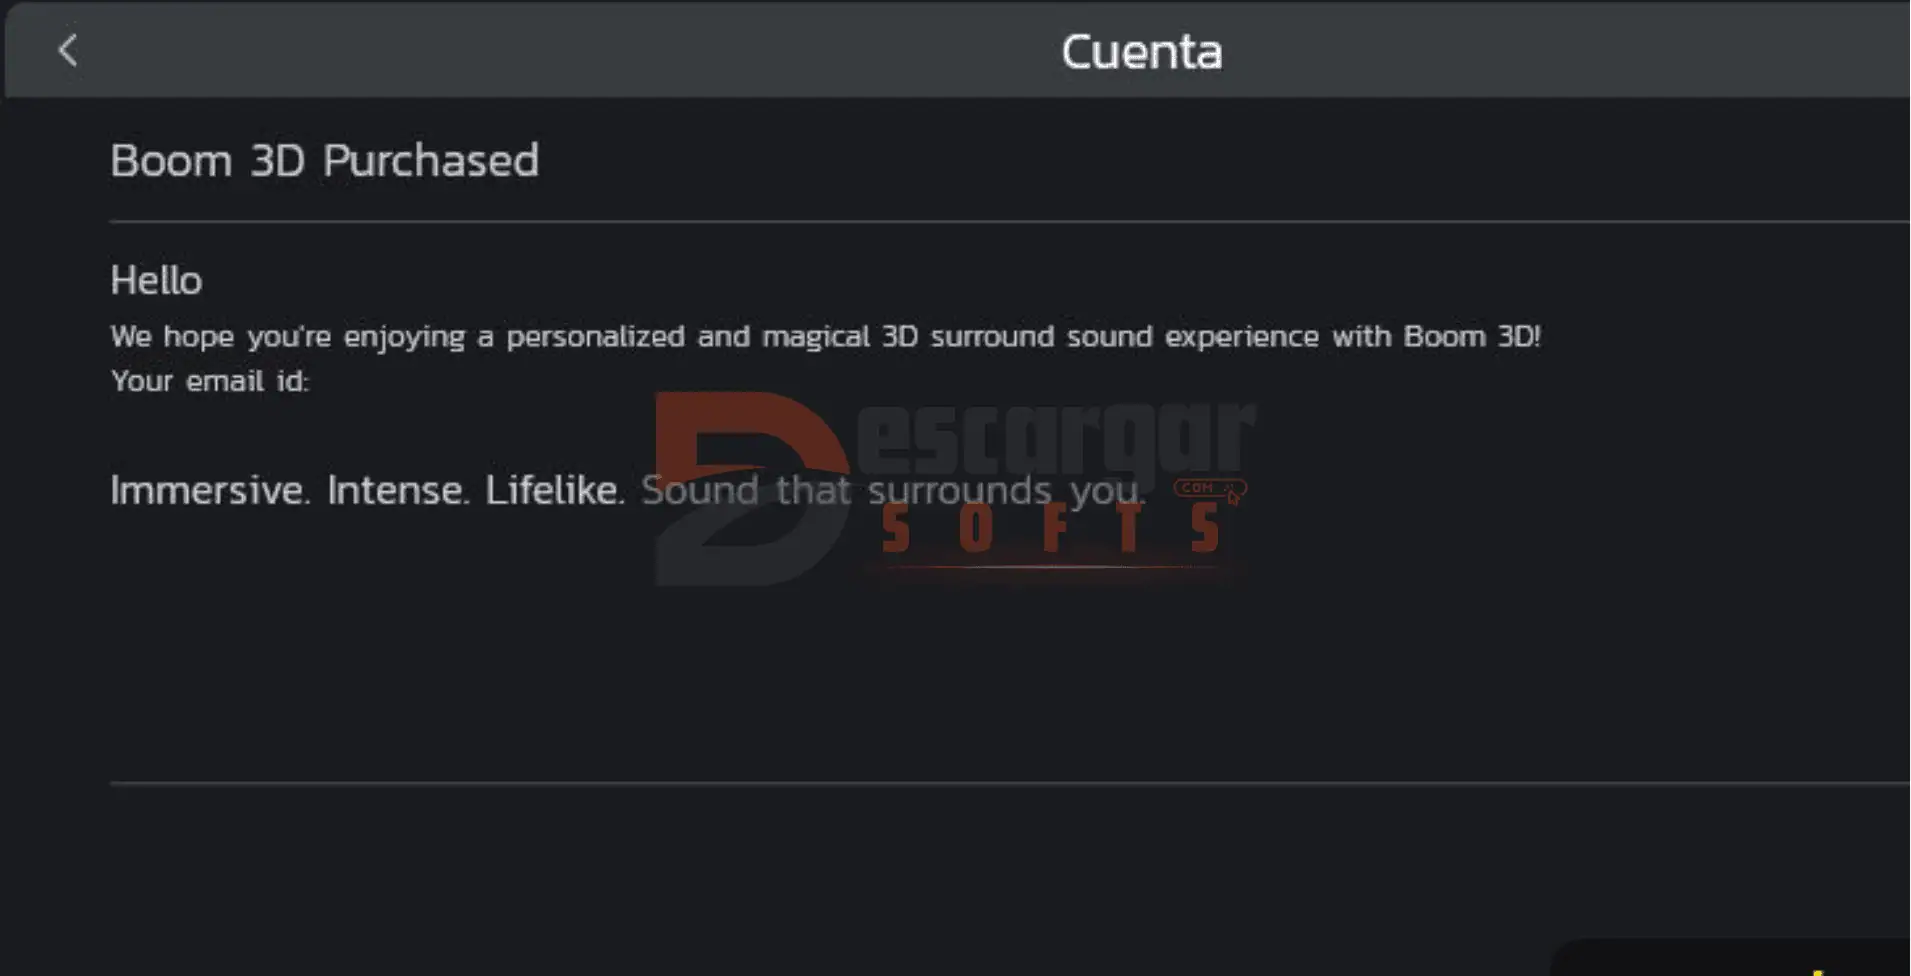The image size is (1911, 976).
Task: Click the word 'Immersive.' in the tagline
Action: [x=210, y=490]
